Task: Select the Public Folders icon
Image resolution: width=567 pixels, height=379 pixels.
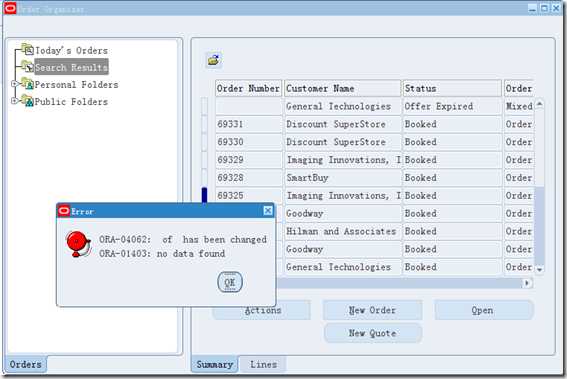Action: 27,101
